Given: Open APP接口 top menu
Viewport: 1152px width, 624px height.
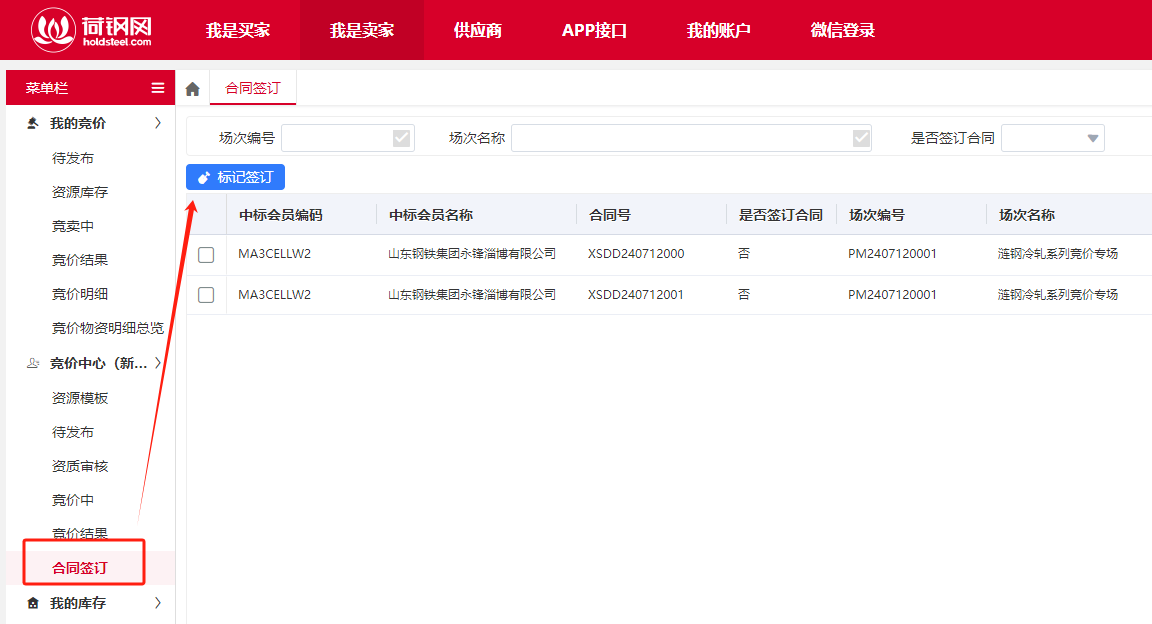Looking at the screenshot, I should (x=594, y=30).
